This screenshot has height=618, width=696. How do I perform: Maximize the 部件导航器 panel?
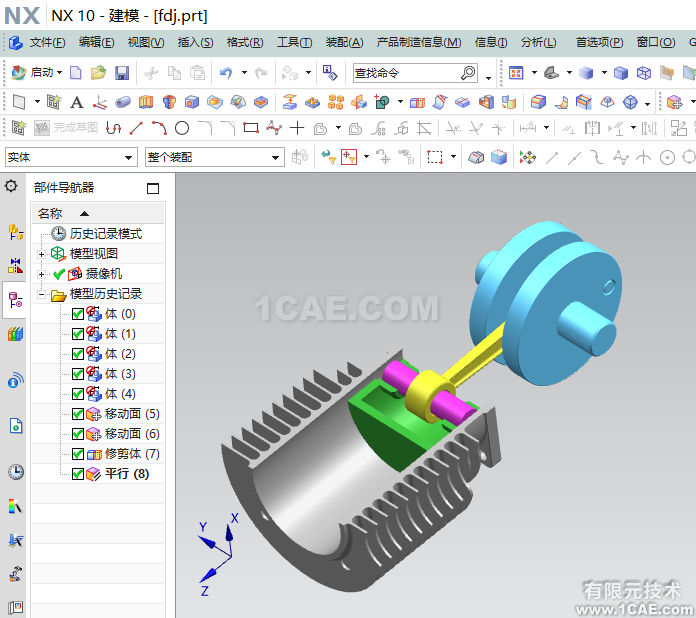tap(153, 188)
